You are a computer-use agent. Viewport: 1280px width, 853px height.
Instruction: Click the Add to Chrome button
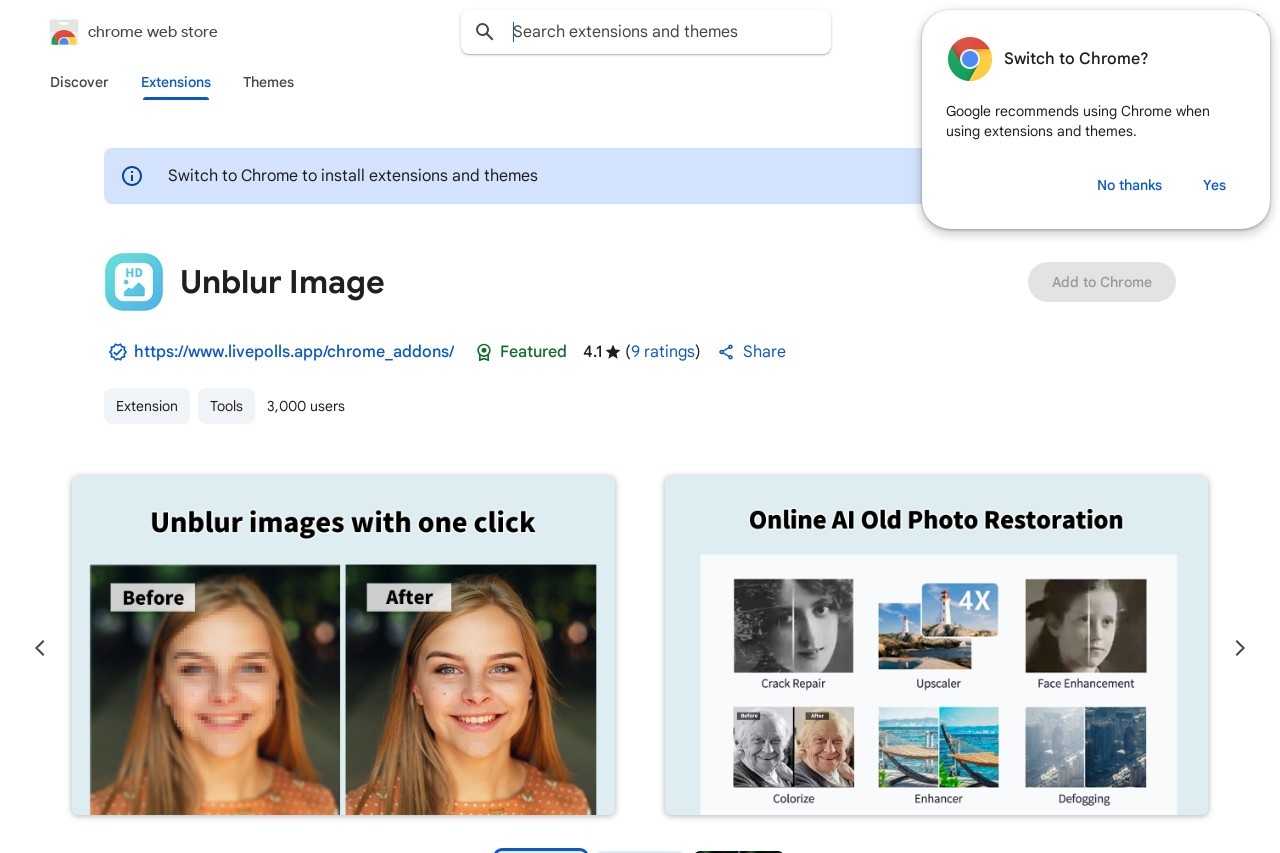(1102, 282)
